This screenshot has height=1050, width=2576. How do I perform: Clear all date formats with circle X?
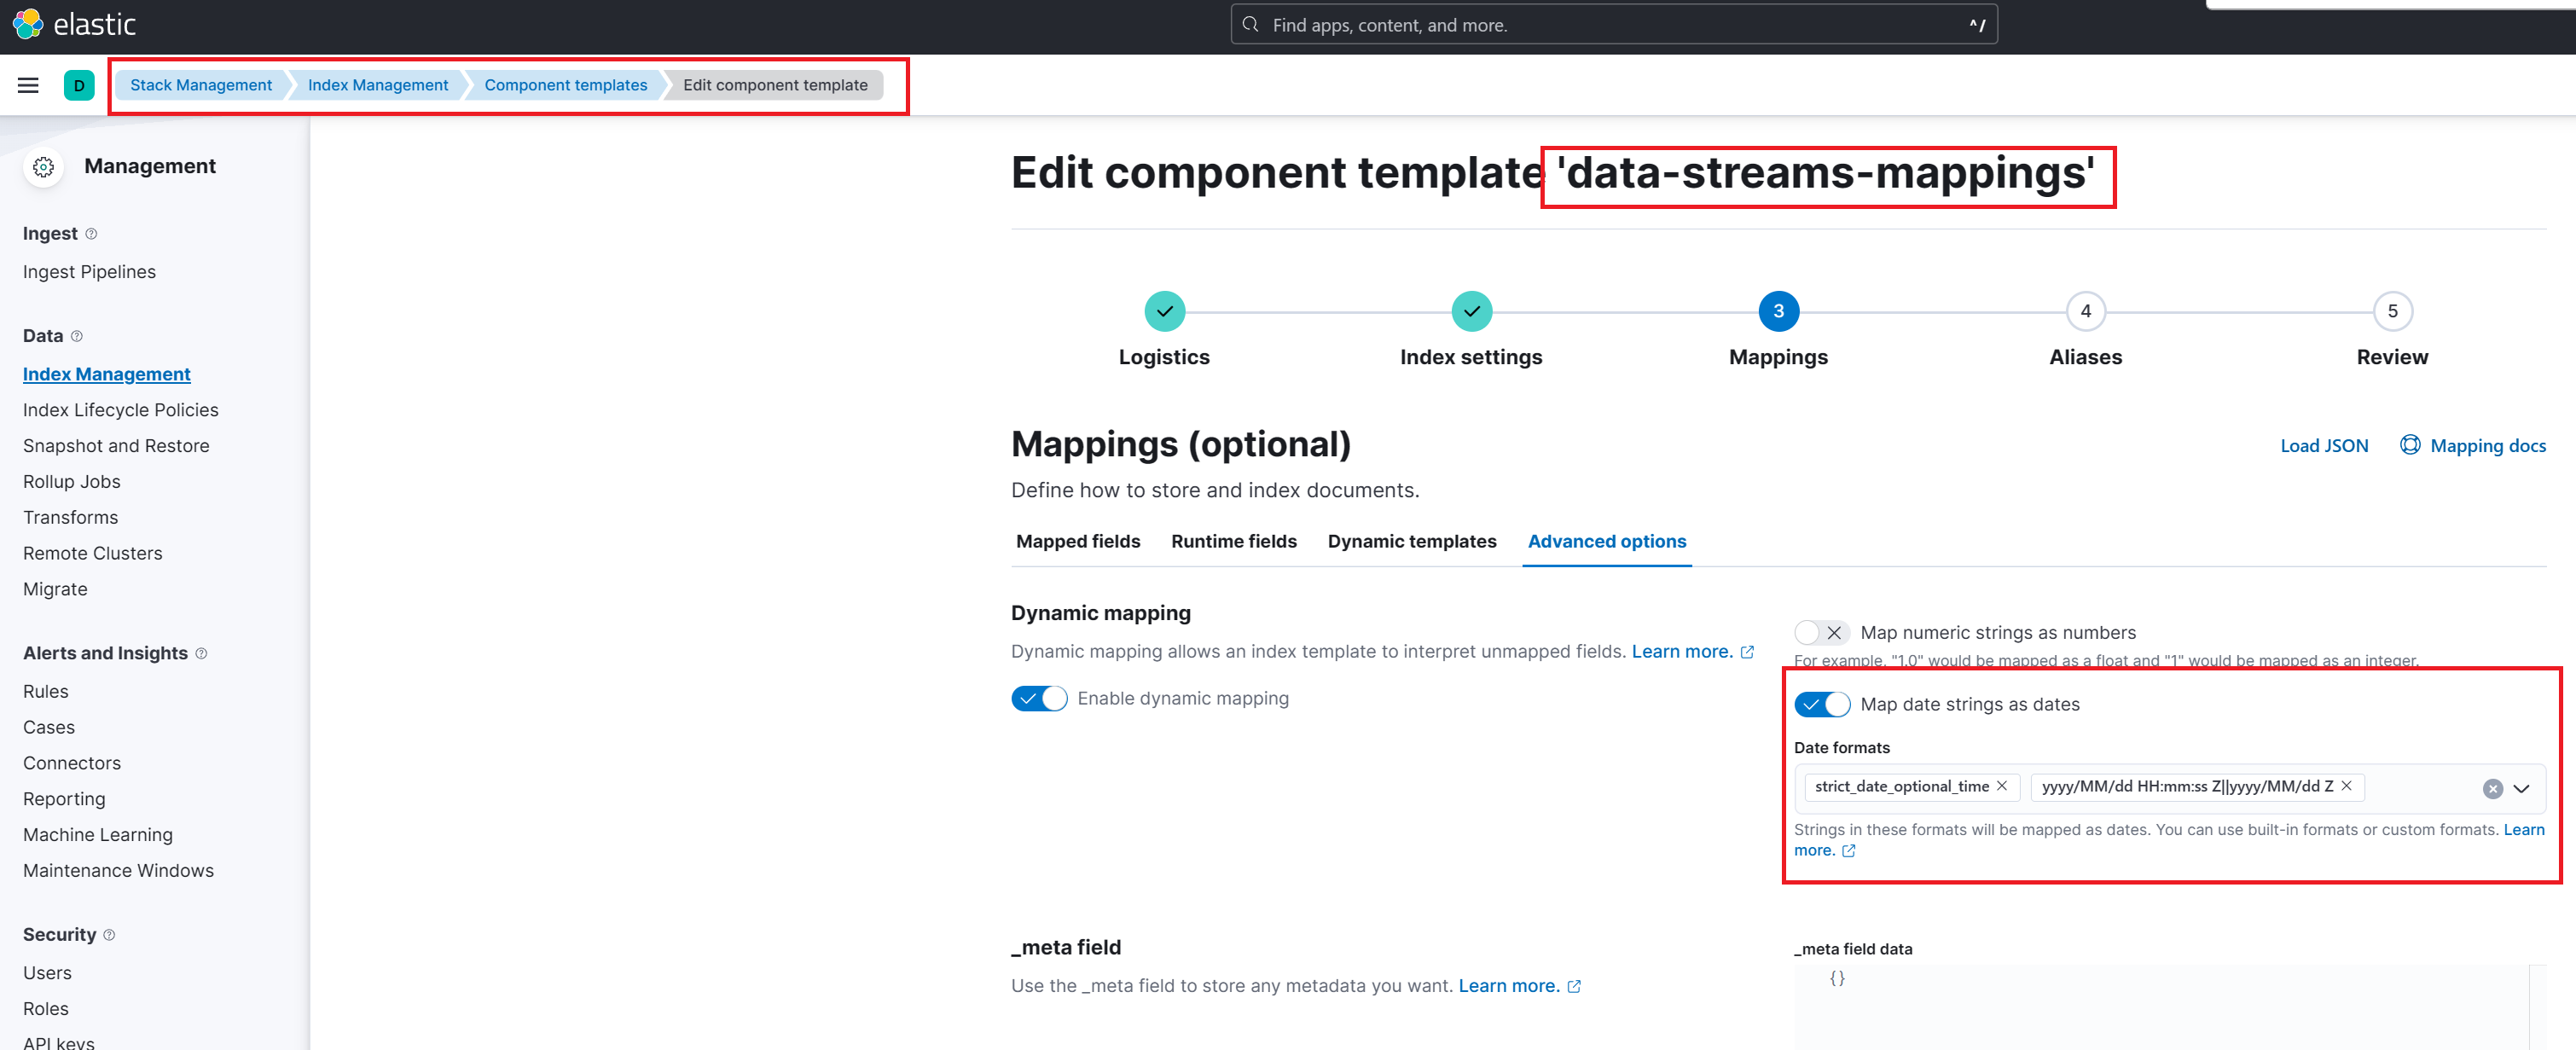pyautogui.click(x=2492, y=789)
